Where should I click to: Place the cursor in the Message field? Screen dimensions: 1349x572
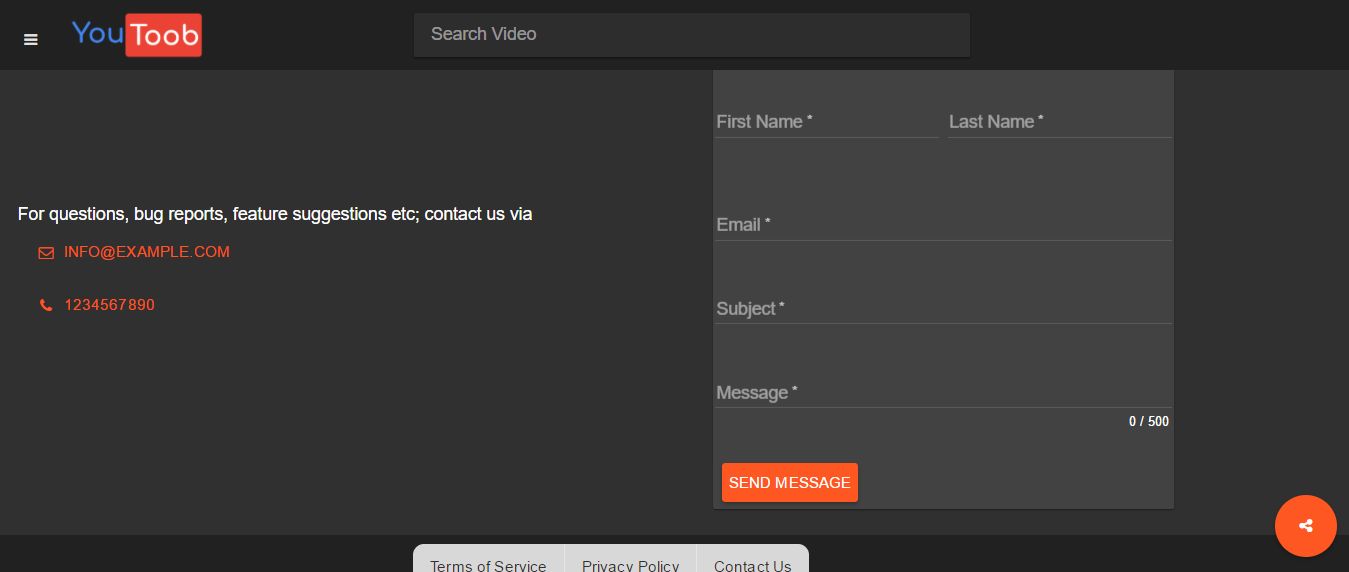(x=943, y=393)
